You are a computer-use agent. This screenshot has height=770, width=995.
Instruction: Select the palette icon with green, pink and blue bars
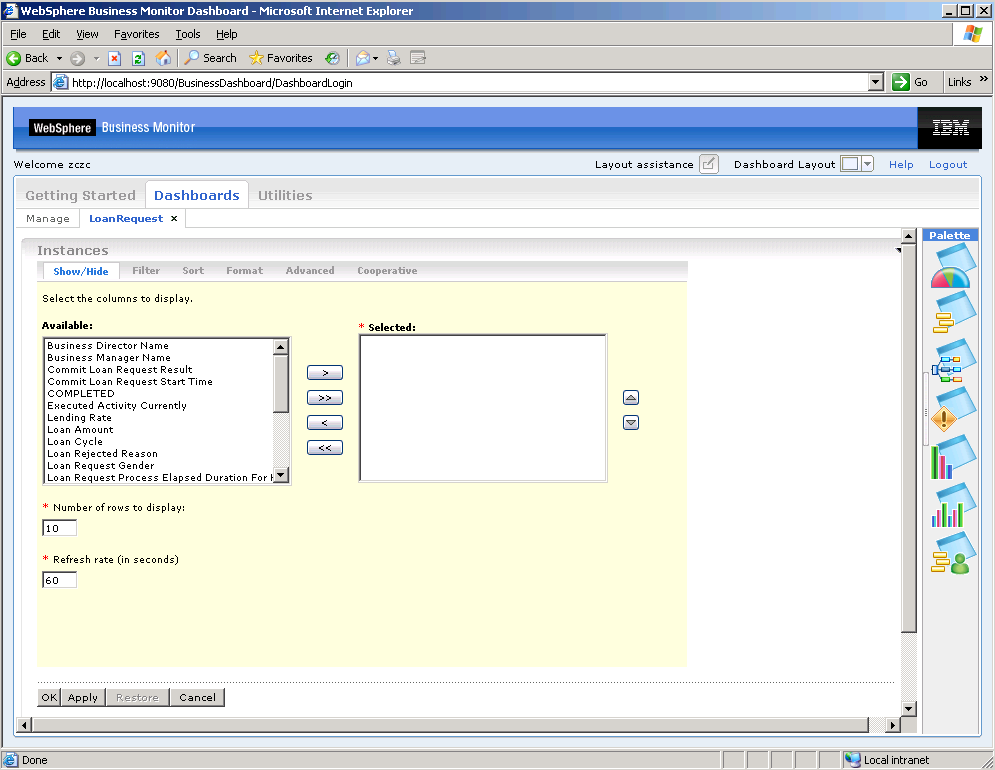tap(952, 457)
